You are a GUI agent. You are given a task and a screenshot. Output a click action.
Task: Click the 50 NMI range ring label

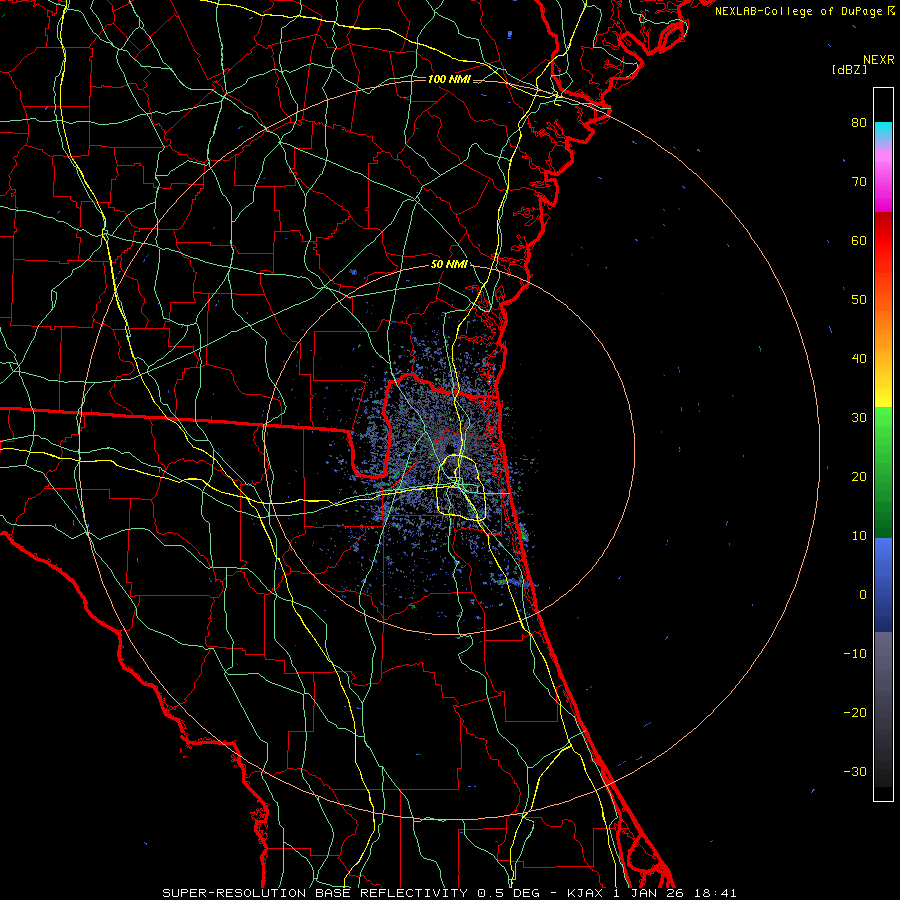[x=449, y=265]
